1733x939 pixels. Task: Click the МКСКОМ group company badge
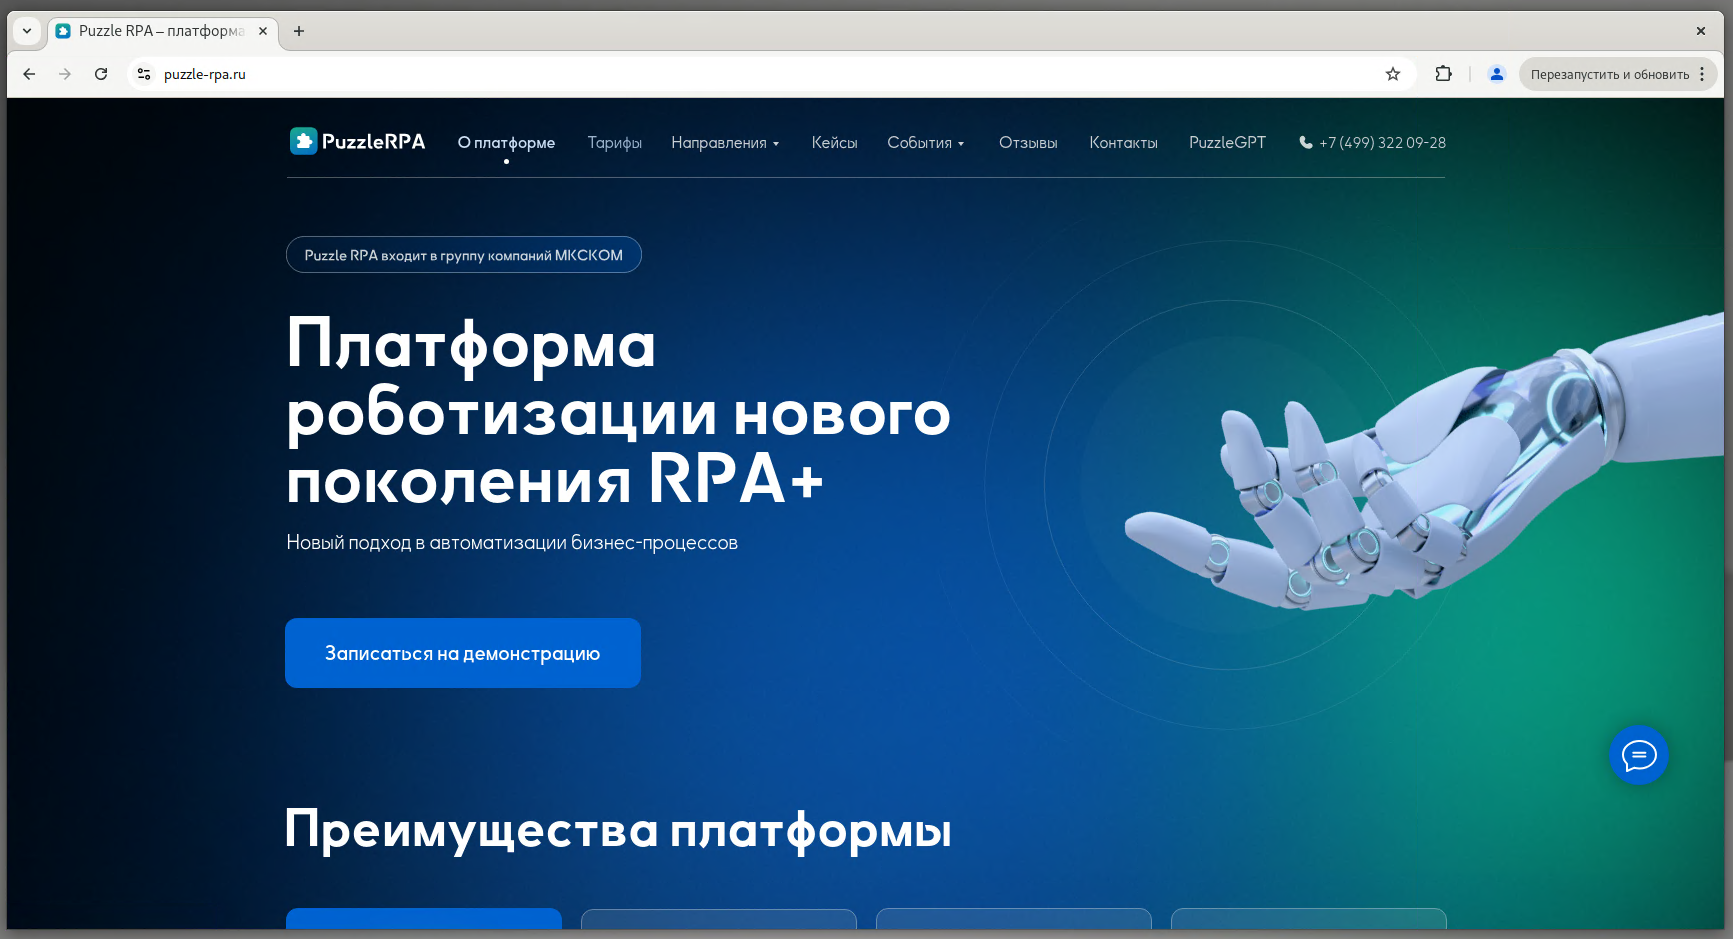[464, 255]
